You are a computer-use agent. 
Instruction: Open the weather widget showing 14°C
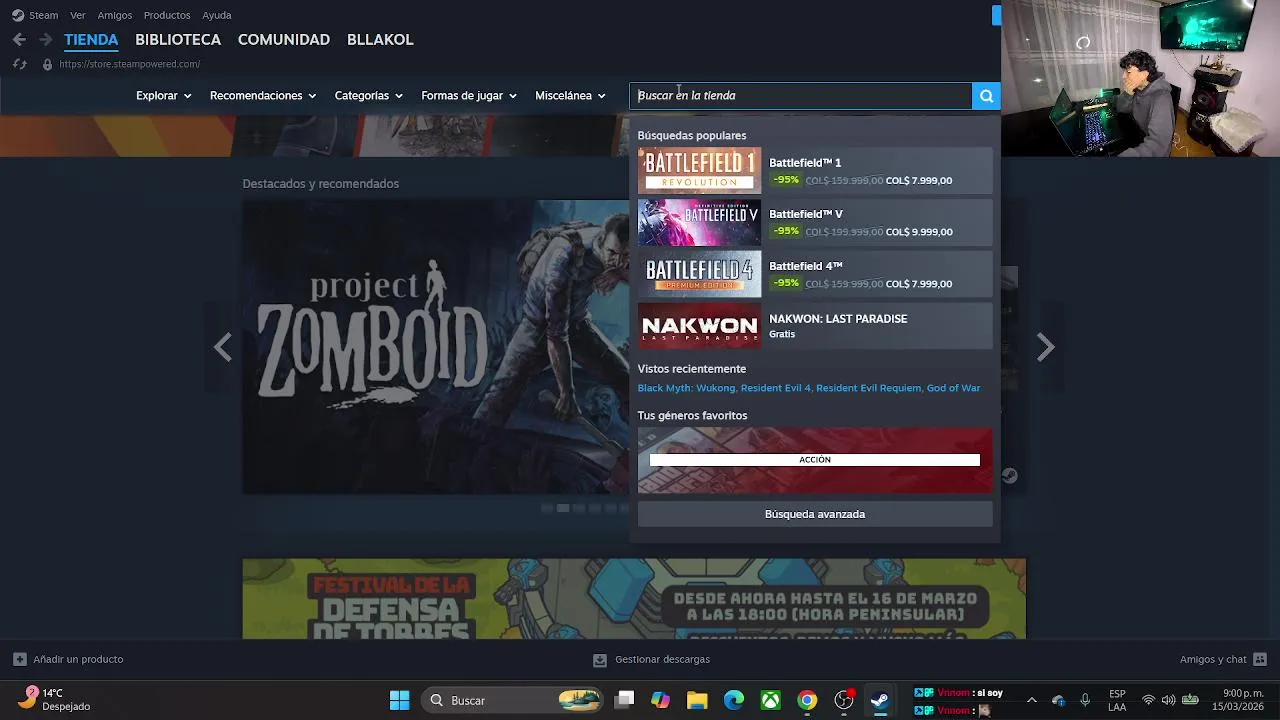[x=55, y=699]
